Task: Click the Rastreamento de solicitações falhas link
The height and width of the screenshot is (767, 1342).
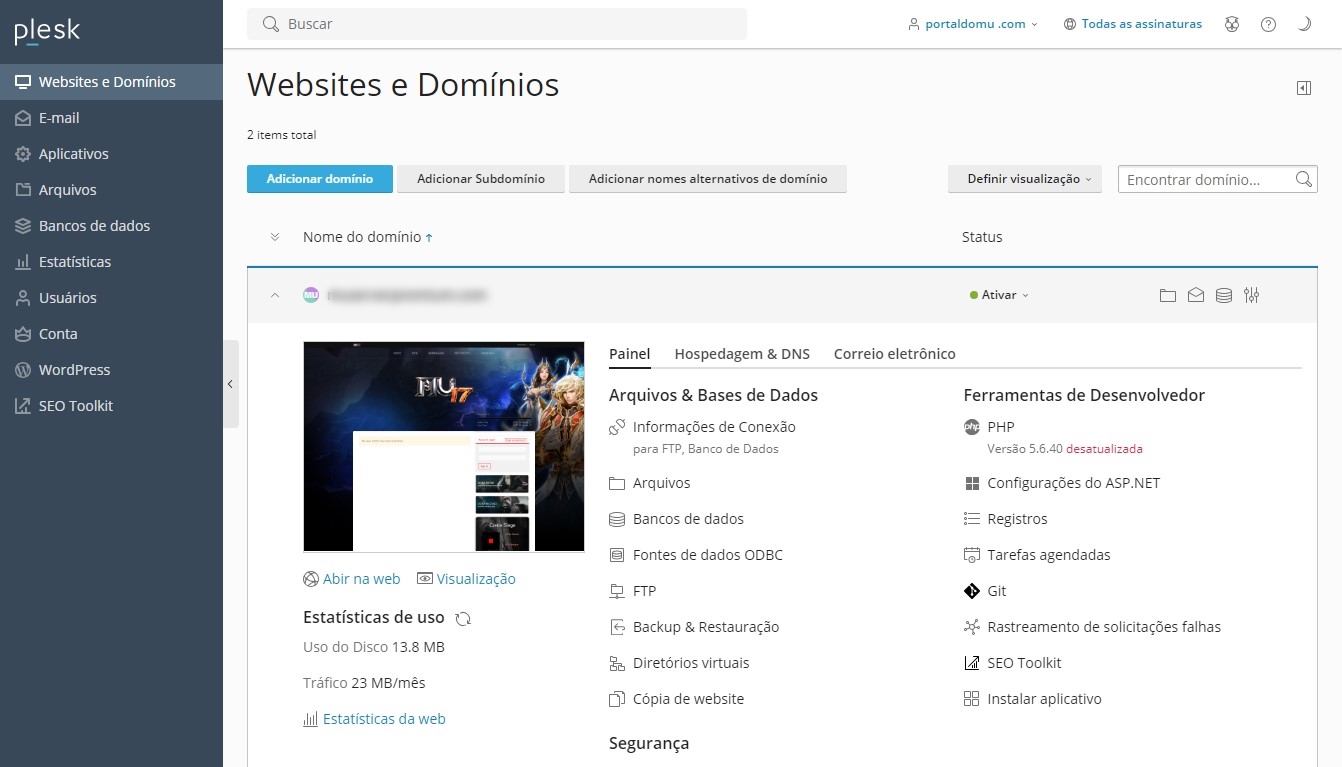Action: tap(1104, 627)
